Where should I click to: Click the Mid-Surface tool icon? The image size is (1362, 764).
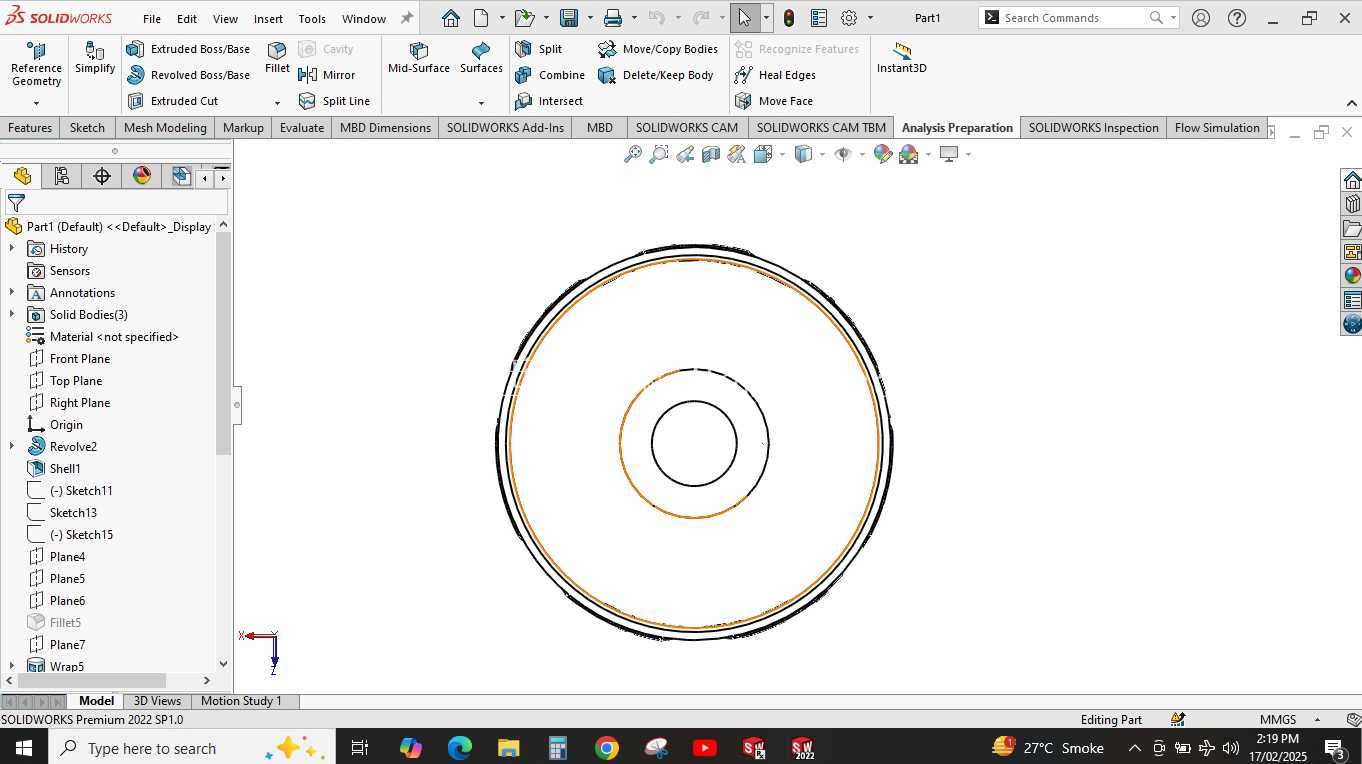coord(419,50)
